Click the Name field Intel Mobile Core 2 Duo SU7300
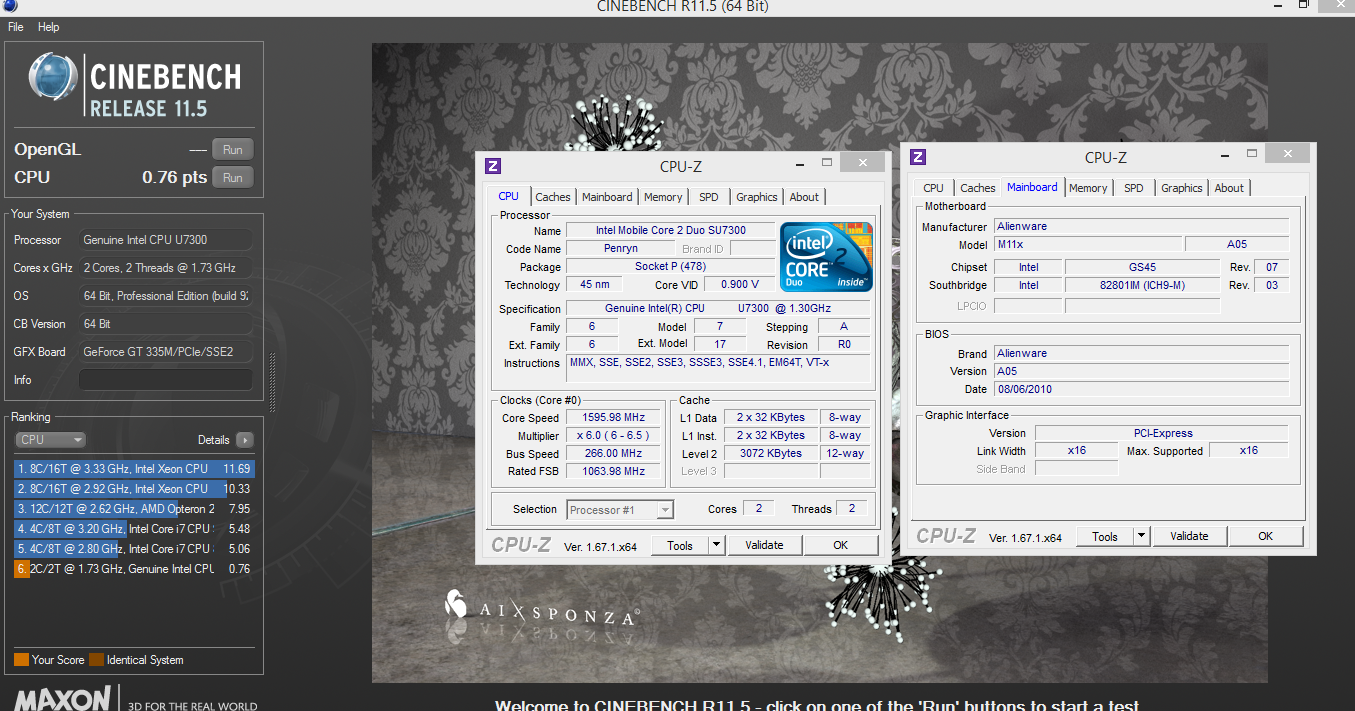Viewport: 1355px width, 711px height. point(670,230)
